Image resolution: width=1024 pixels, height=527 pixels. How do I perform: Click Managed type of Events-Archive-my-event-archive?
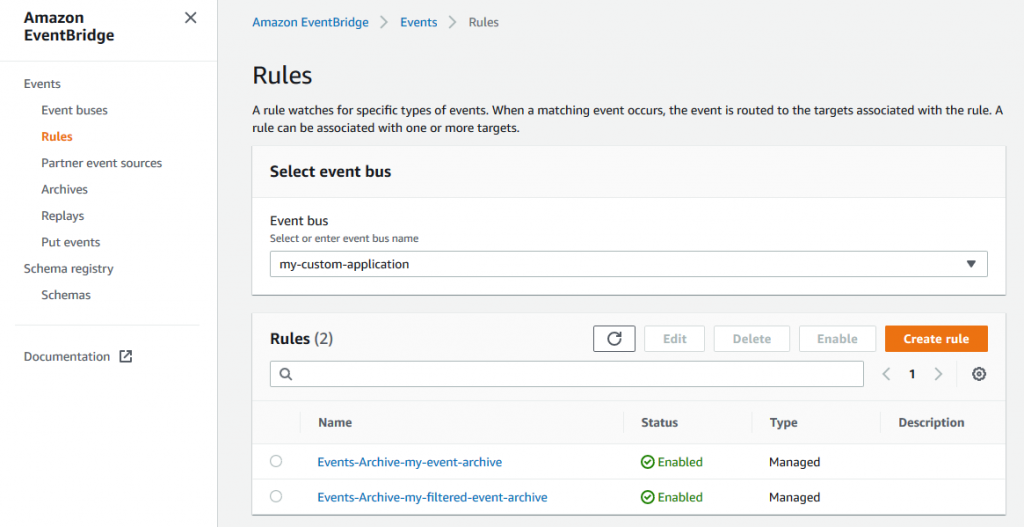pos(795,462)
